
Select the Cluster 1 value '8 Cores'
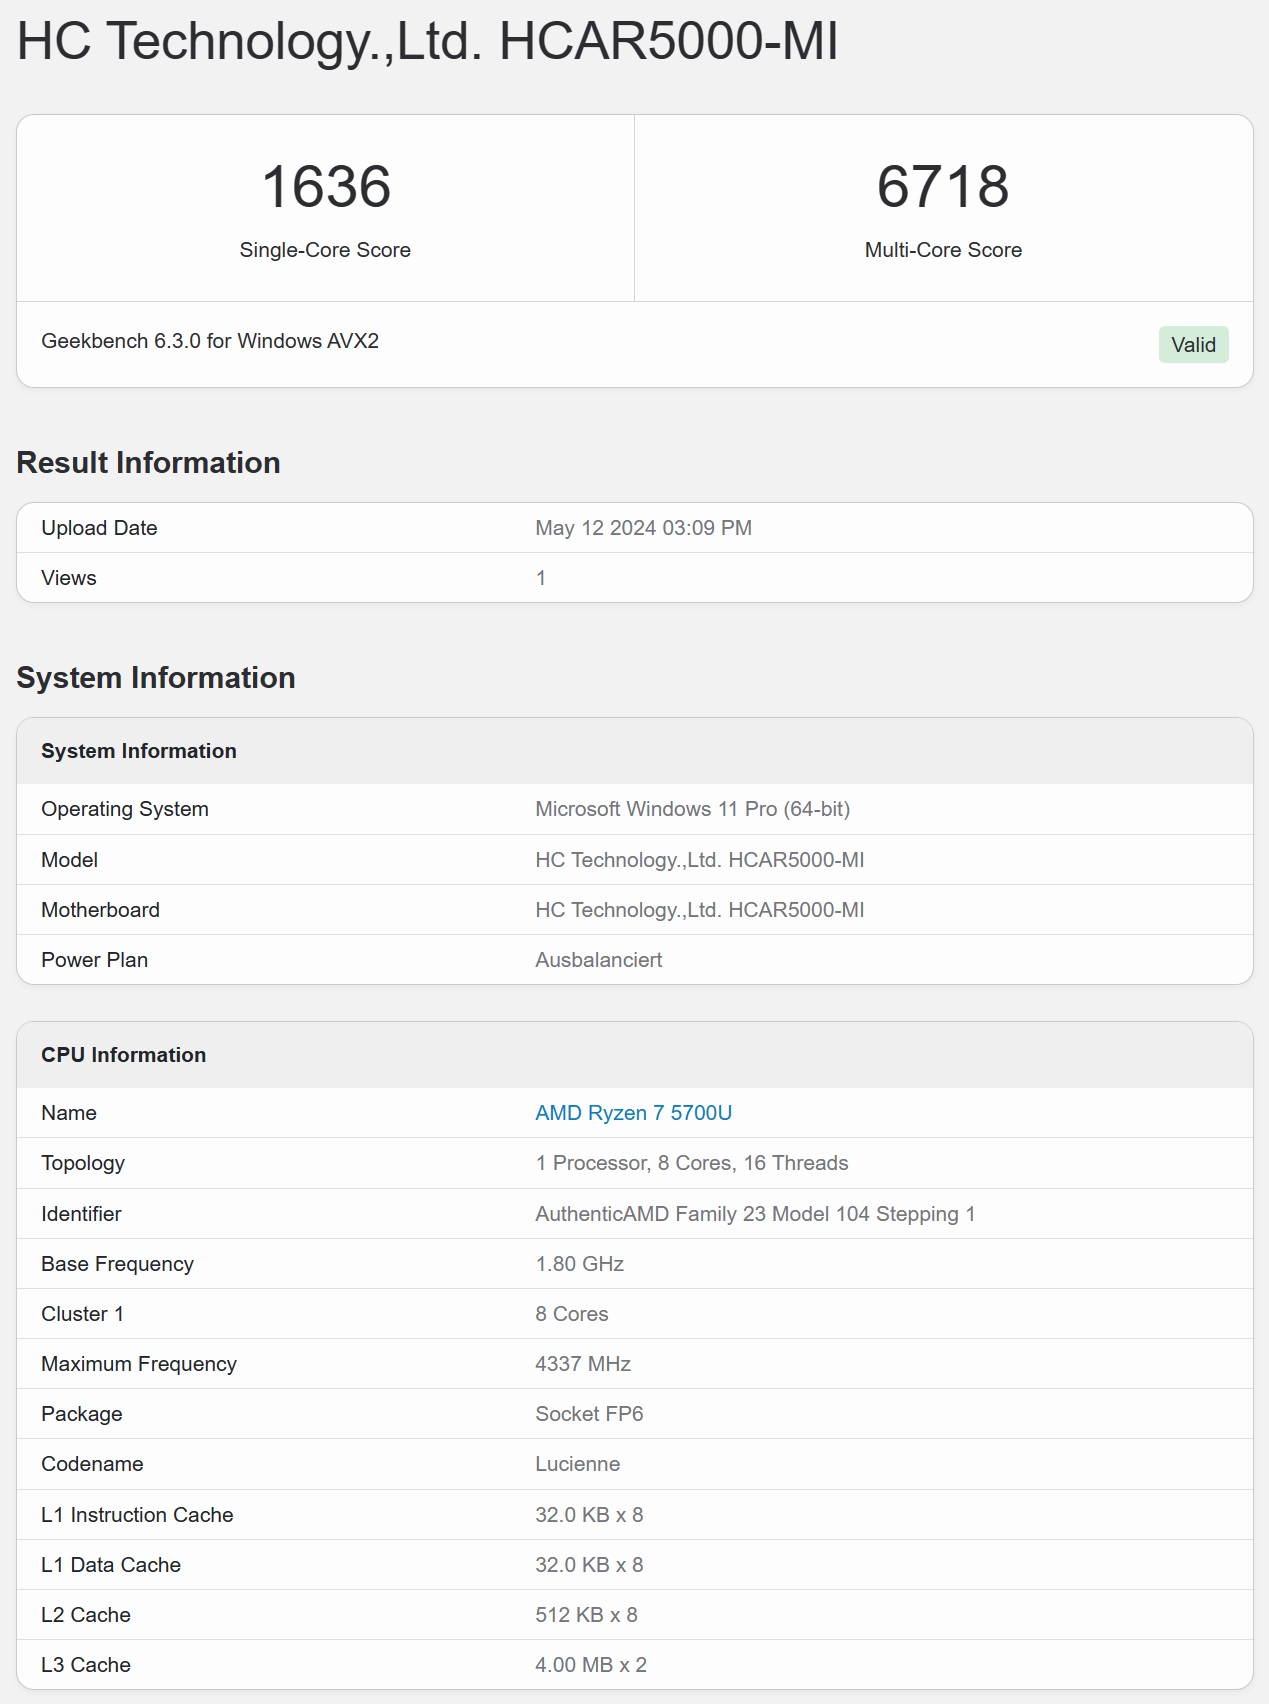coord(571,1314)
